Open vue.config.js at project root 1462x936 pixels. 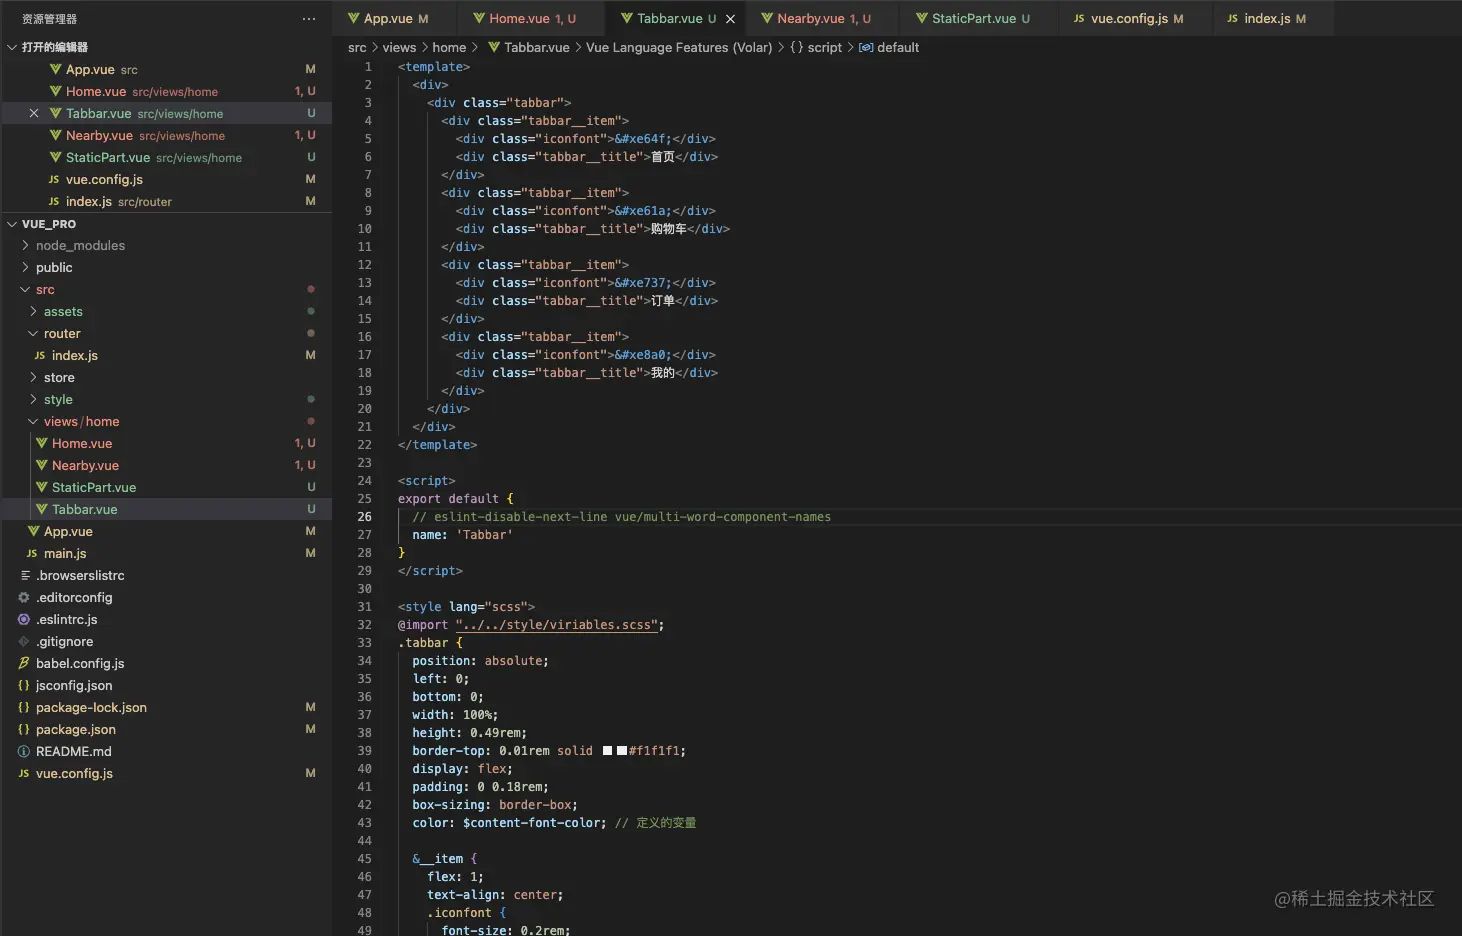(166, 773)
